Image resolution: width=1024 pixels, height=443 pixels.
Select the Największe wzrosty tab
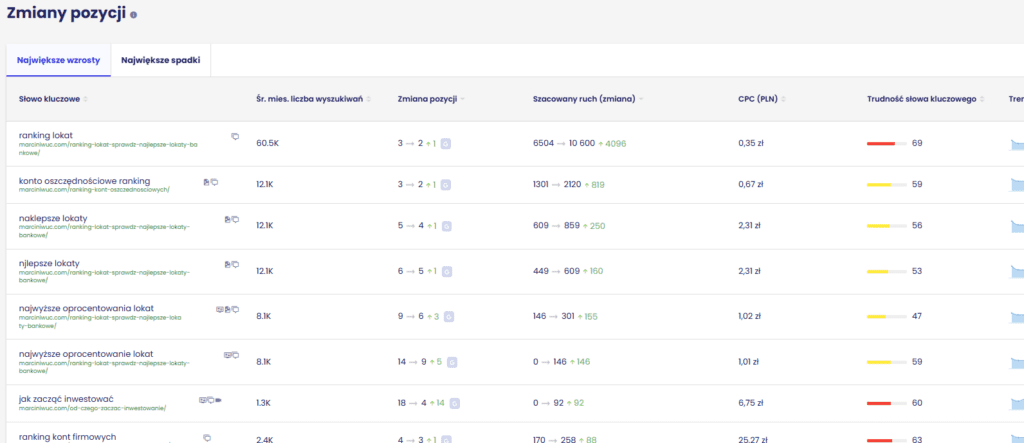[58, 60]
